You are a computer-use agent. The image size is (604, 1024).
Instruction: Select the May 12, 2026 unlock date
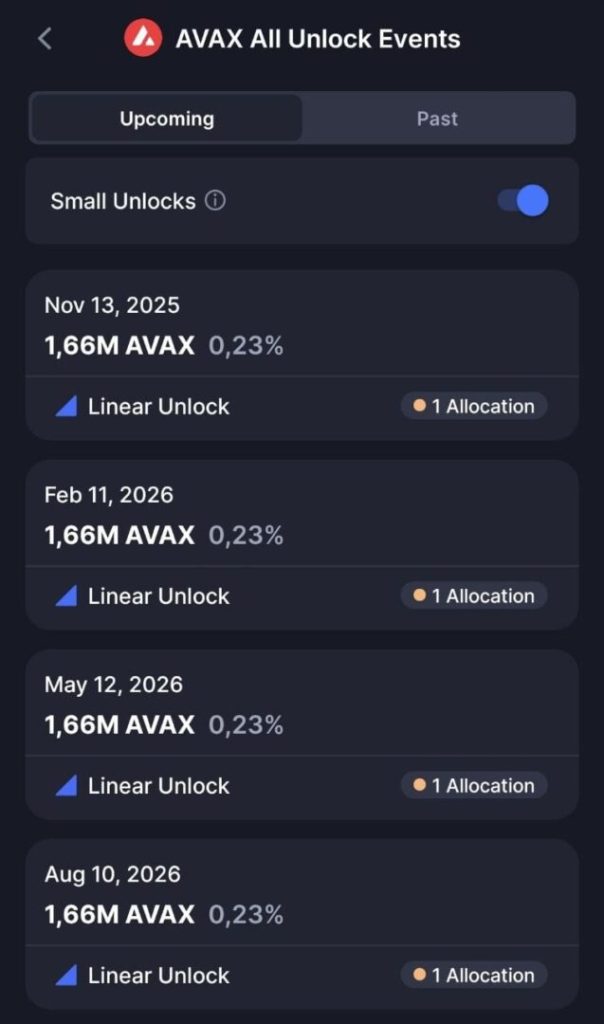point(114,684)
